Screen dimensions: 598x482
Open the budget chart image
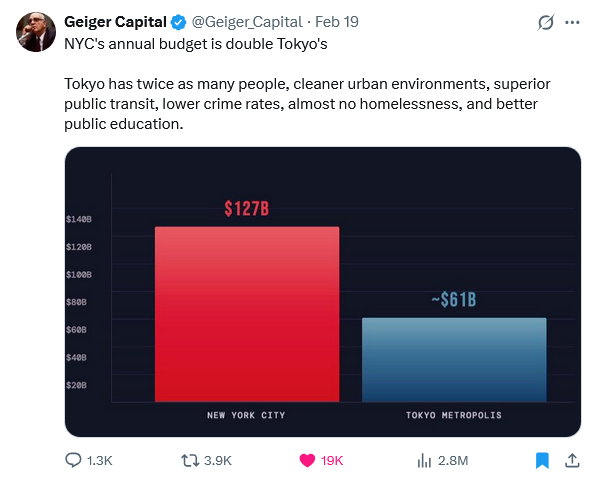click(x=323, y=292)
